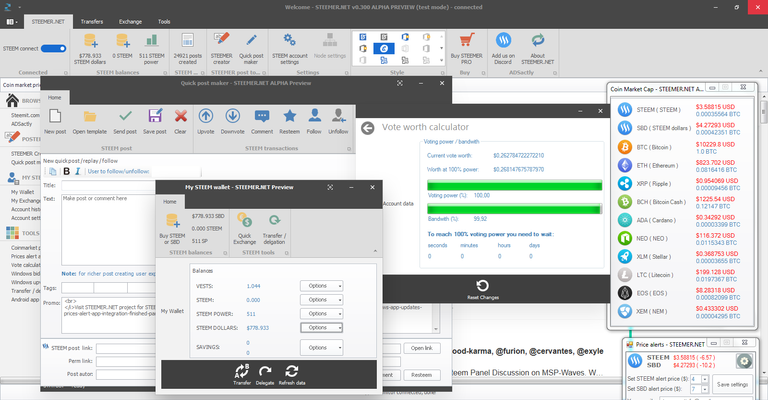This screenshot has width=768, height=400.
Task: Click User to follow/unfollow link
Action: click(119, 171)
